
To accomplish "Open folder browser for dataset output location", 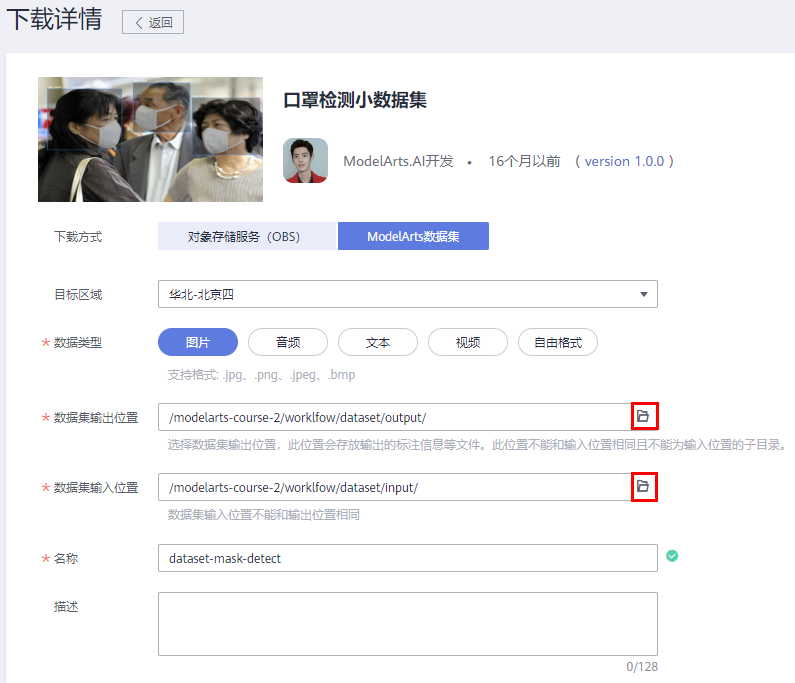I will point(644,416).
